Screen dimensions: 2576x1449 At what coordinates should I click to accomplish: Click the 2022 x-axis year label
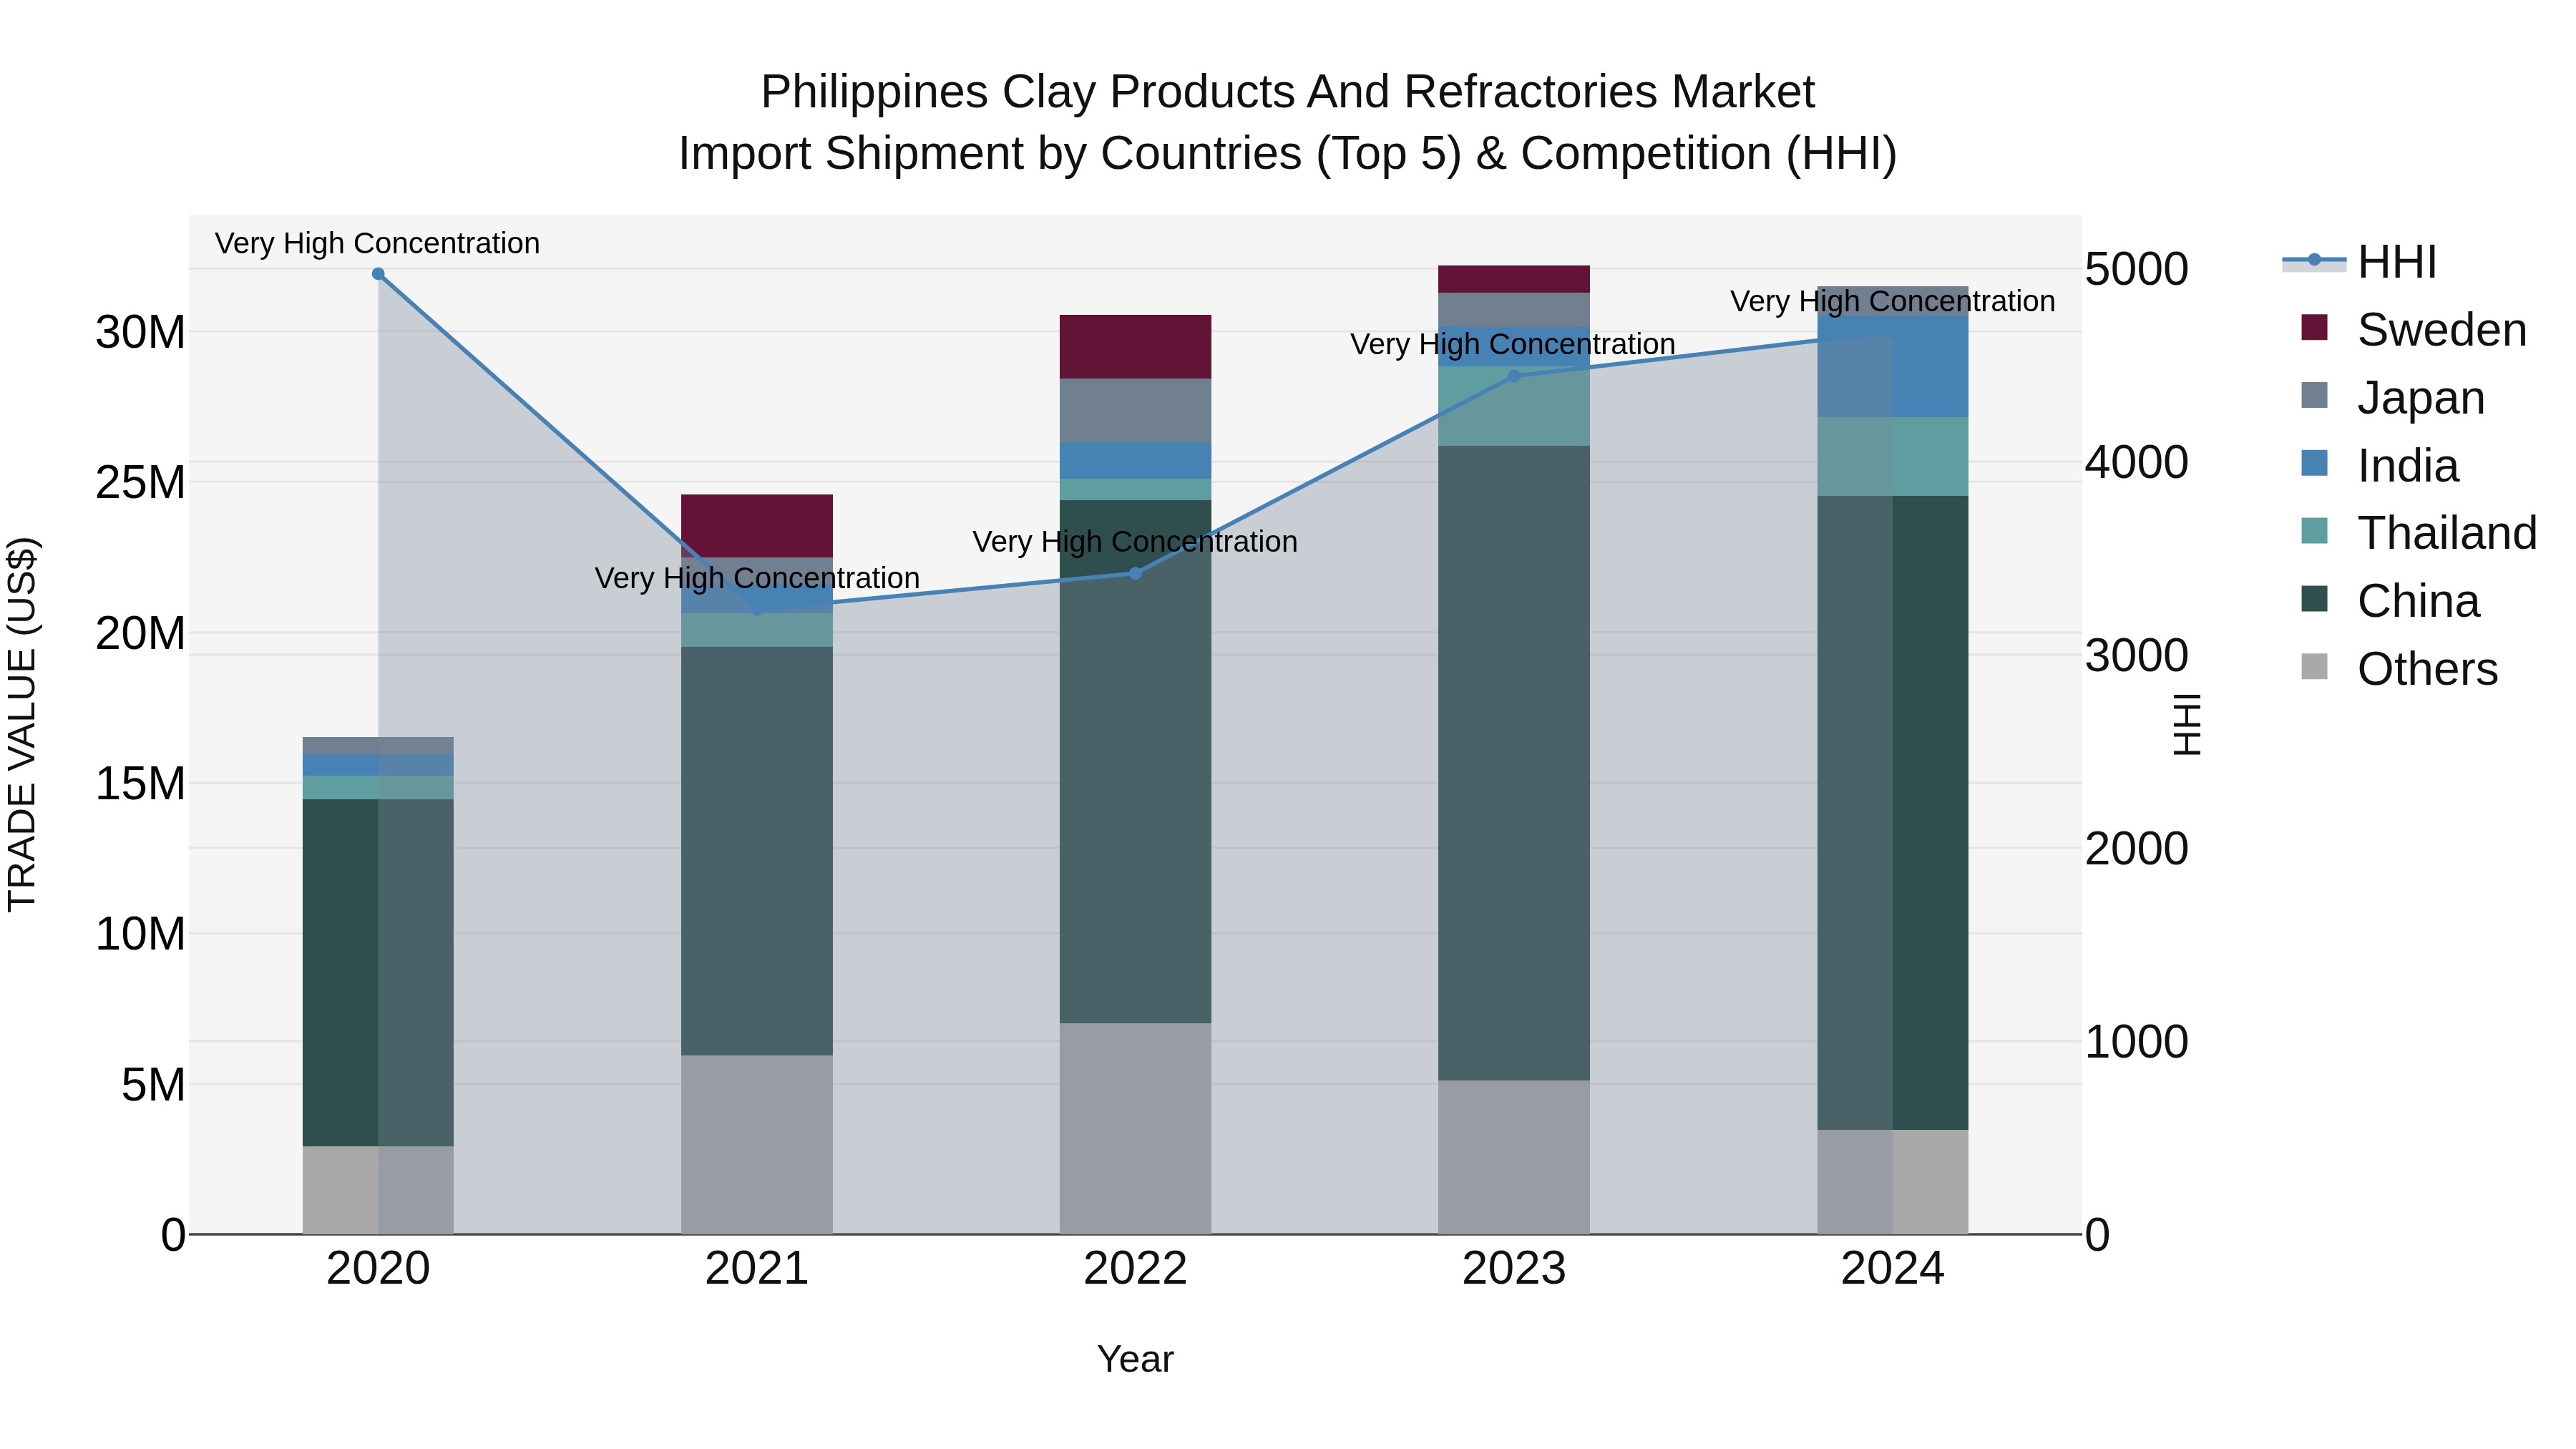(x=1135, y=1269)
